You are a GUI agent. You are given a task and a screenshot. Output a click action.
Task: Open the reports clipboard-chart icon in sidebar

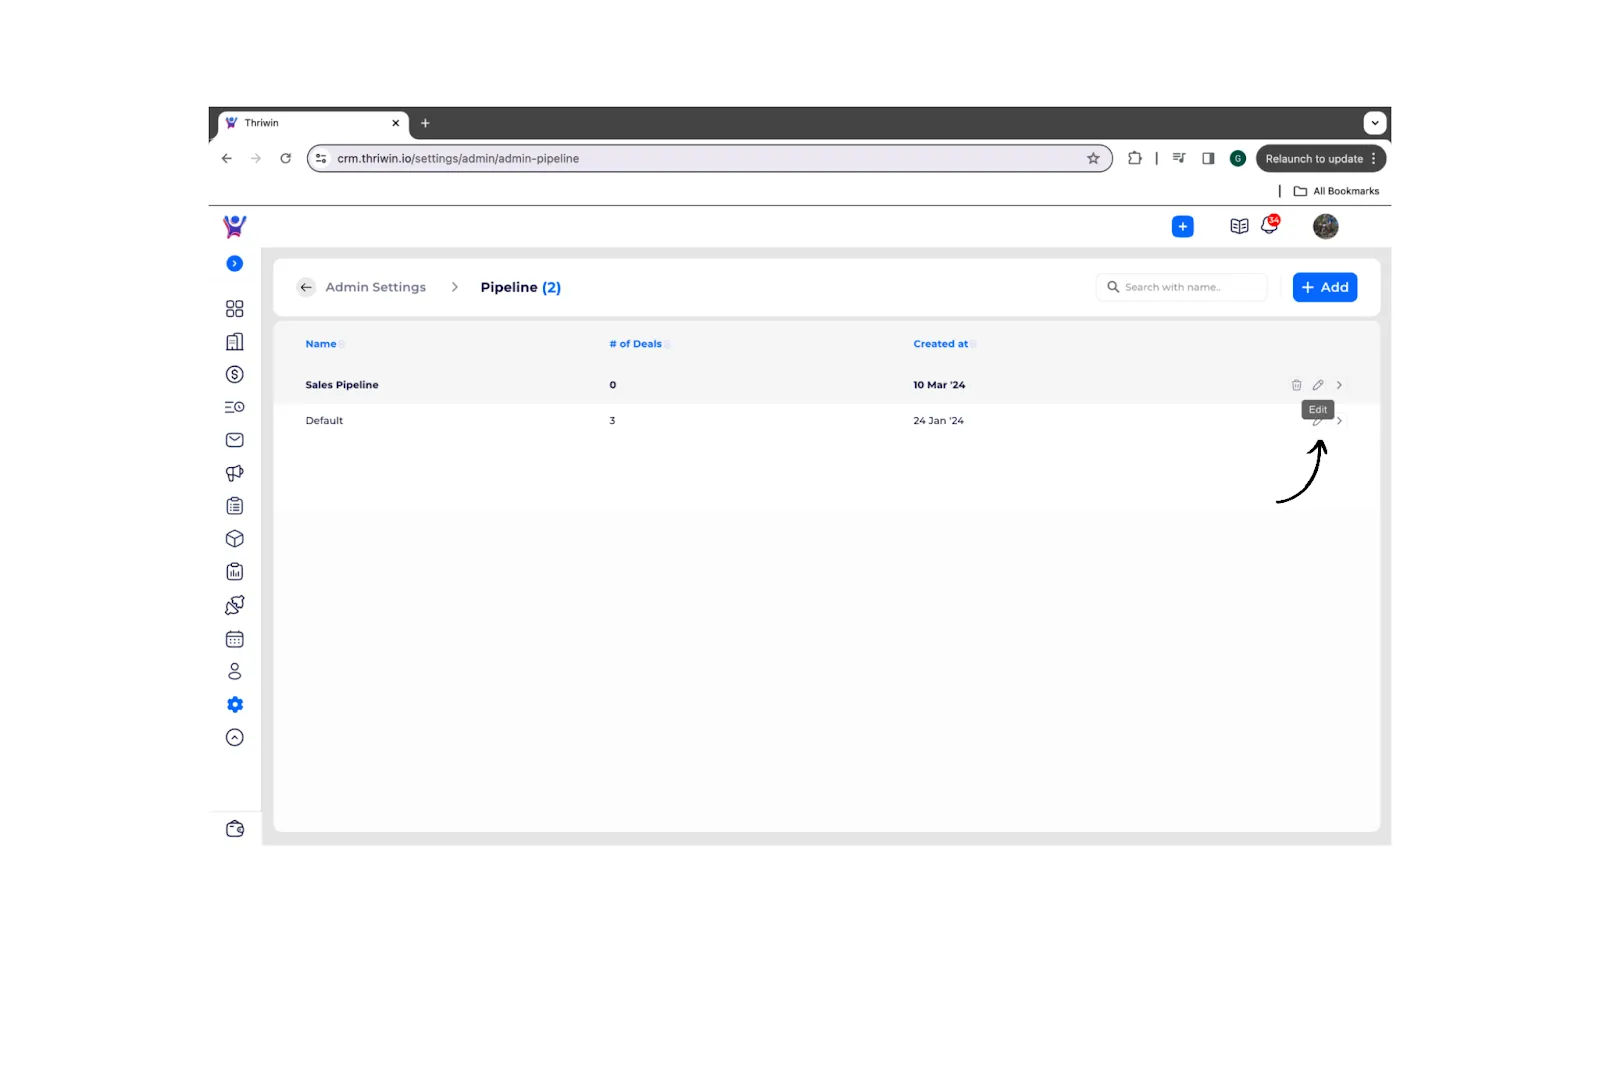[x=234, y=572]
